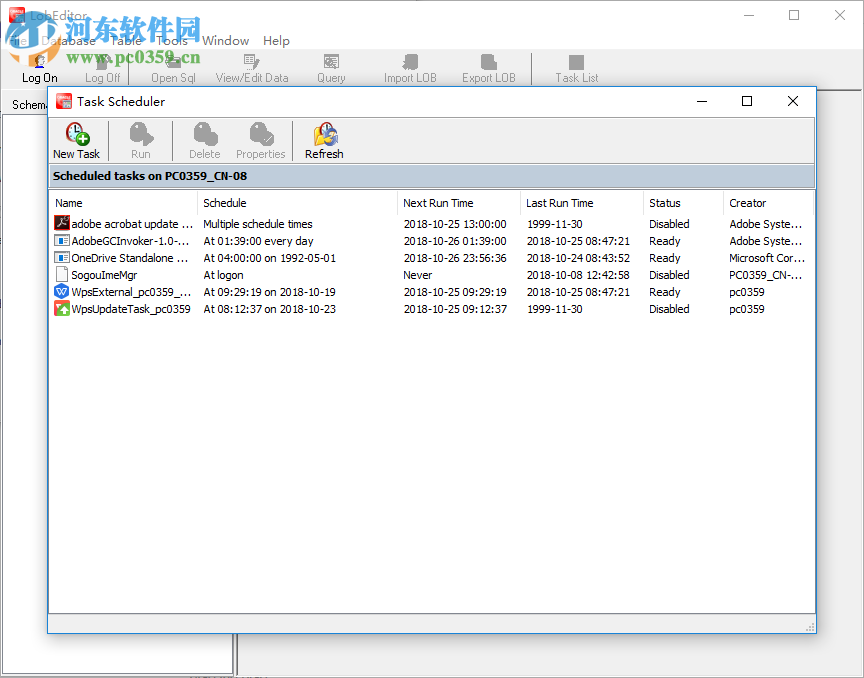Open the Export LOB tool

tap(488, 66)
